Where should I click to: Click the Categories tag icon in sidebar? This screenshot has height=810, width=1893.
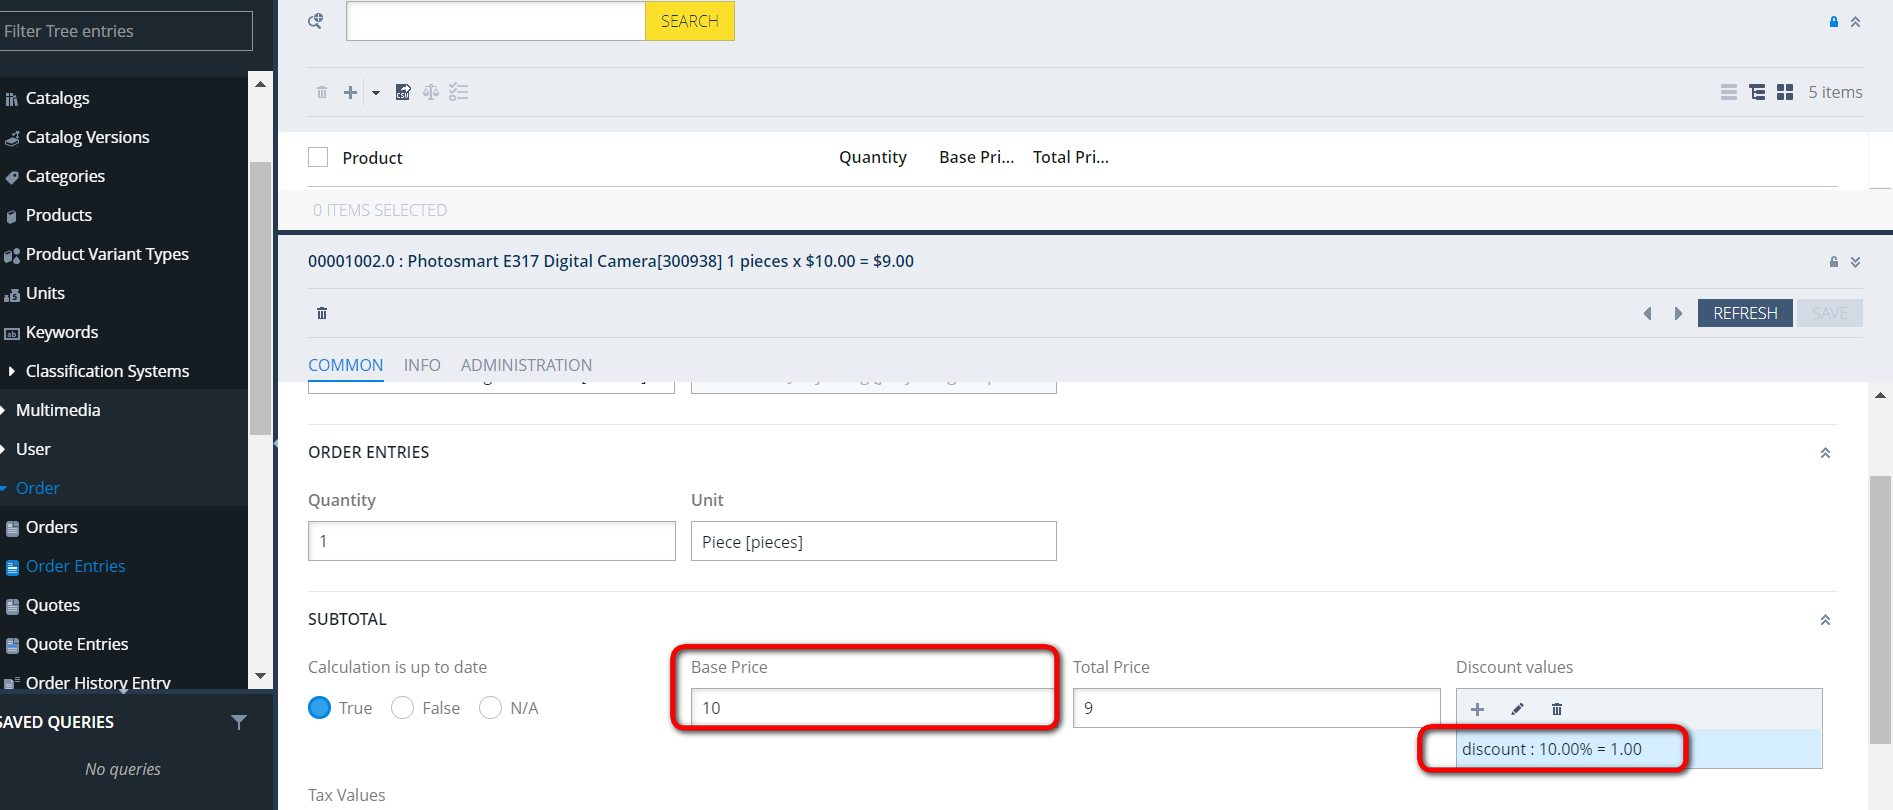point(12,177)
